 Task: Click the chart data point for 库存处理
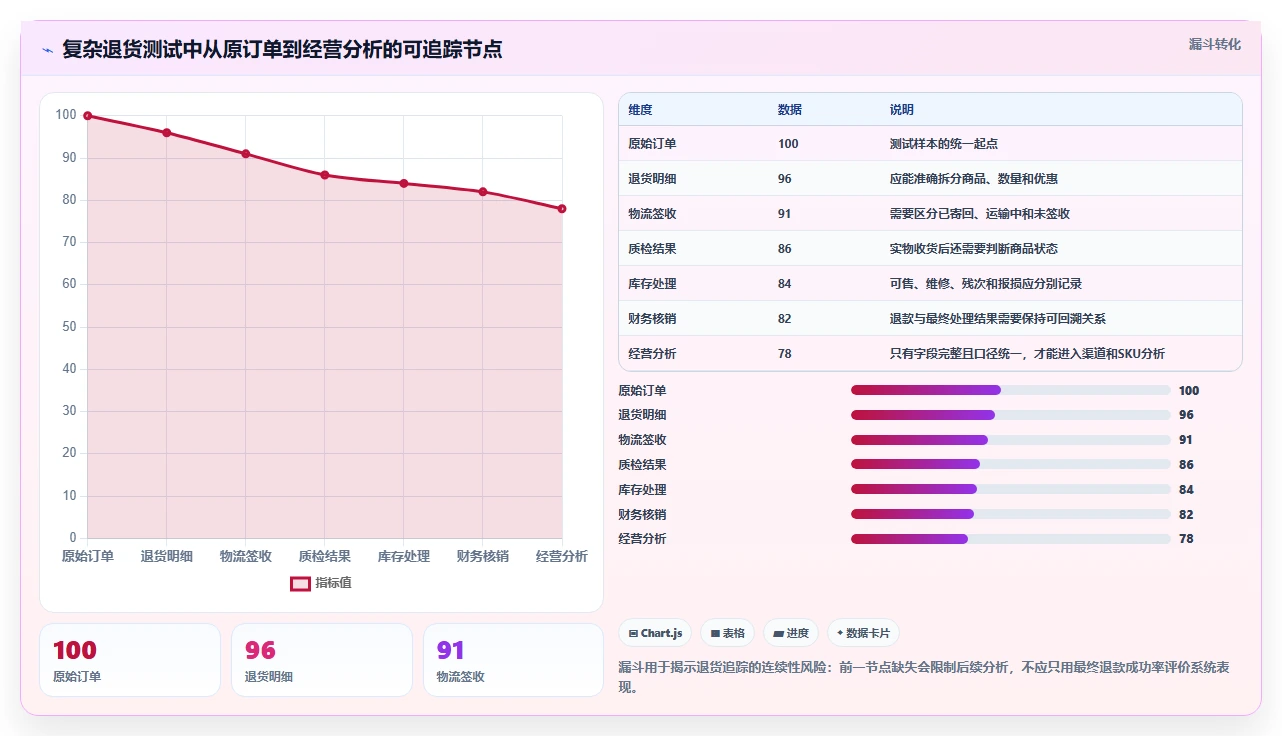(x=404, y=183)
